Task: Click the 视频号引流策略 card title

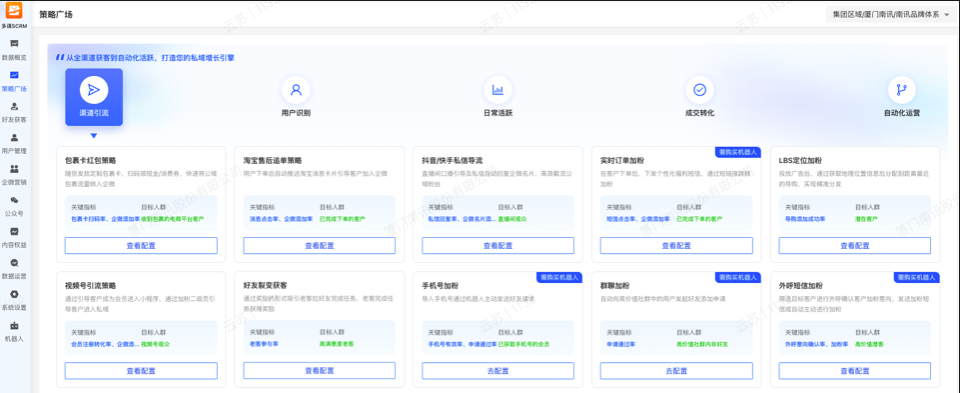Action: tap(90, 286)
